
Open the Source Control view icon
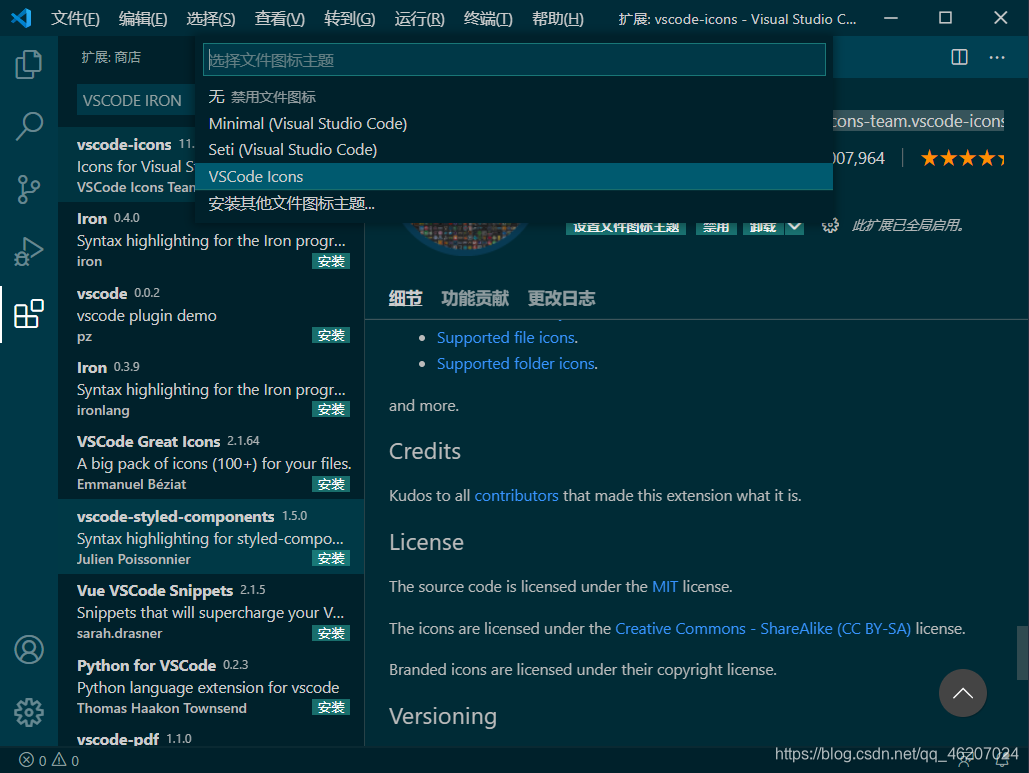point(29,189)
